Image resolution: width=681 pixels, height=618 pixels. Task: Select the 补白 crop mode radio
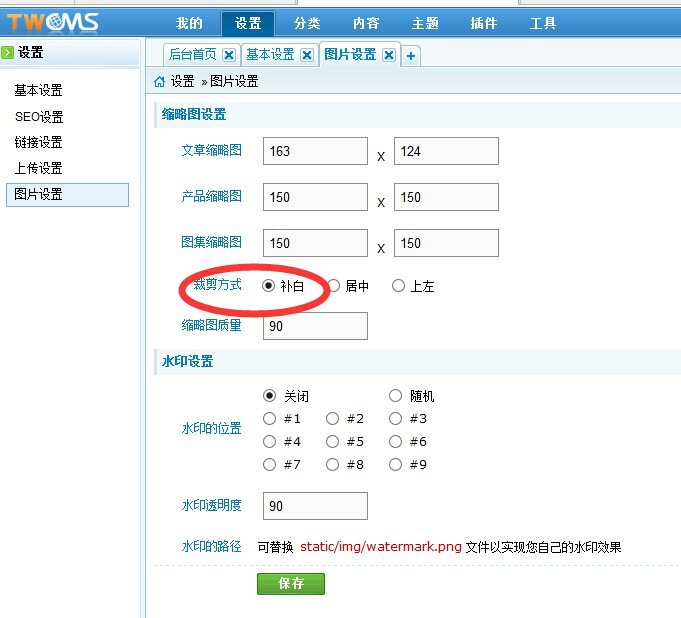coord(268,286)
